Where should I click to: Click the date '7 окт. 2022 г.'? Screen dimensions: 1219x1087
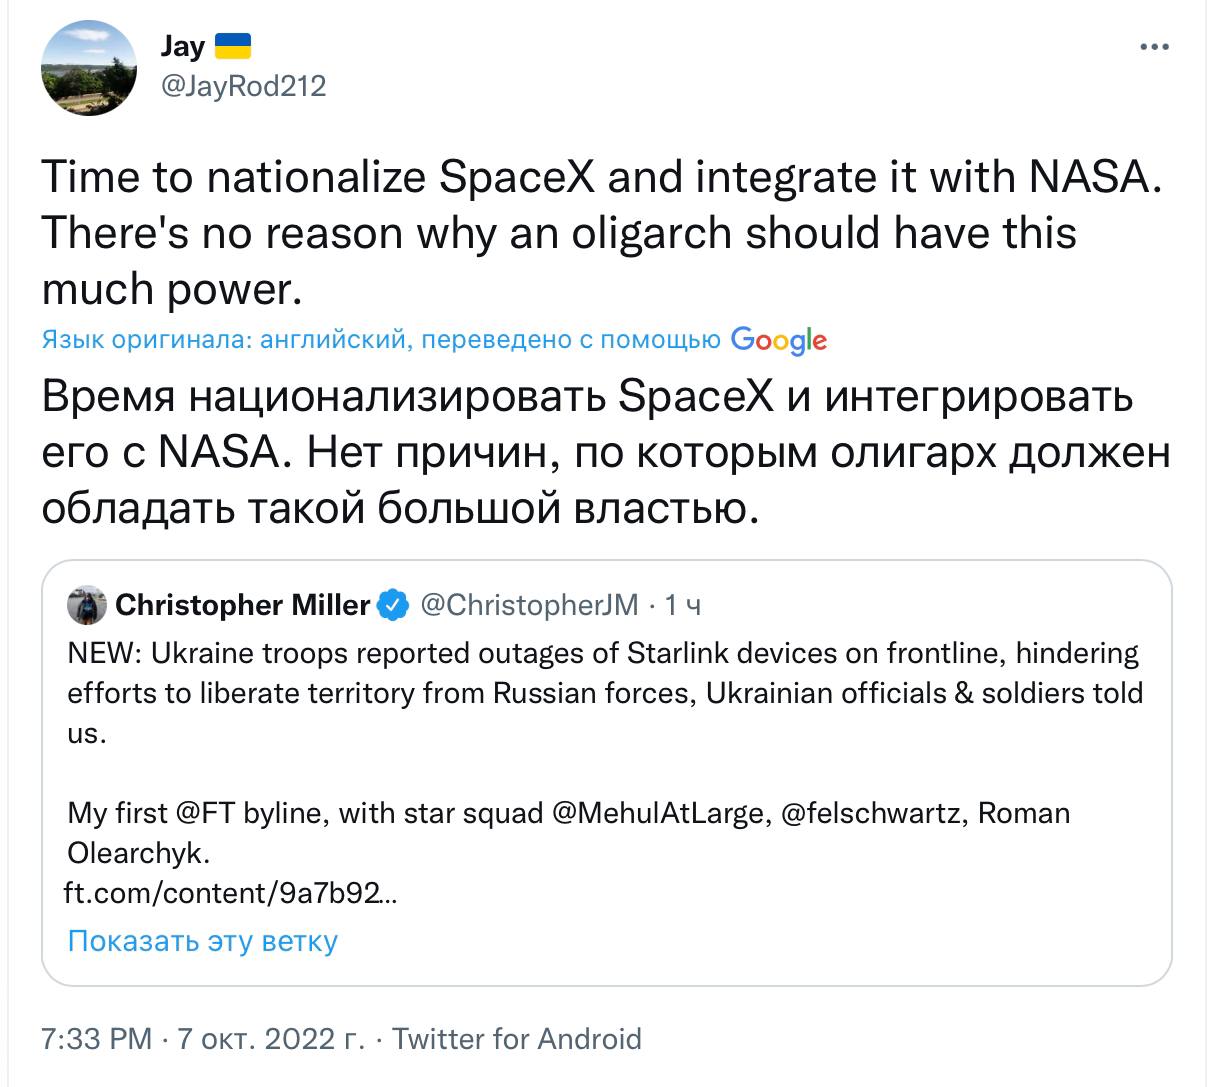pyautogui.click(x=270, y=1039)
